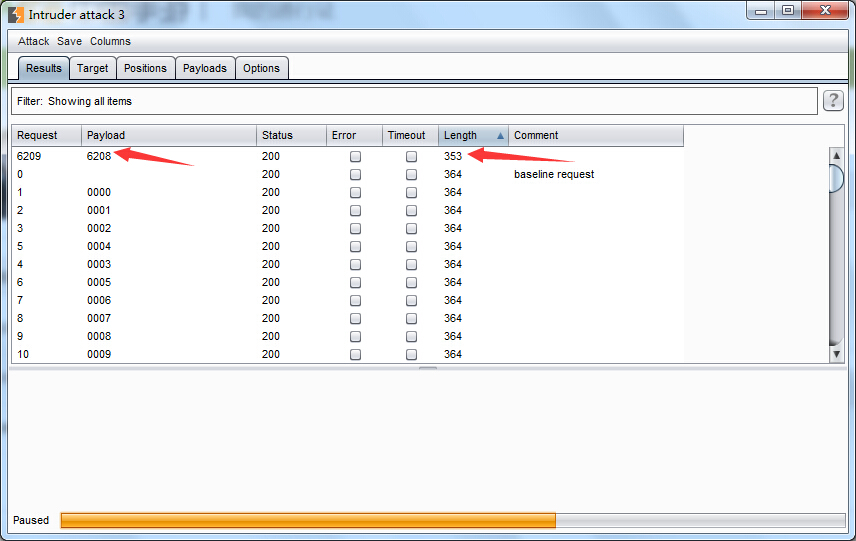Screen dimensions: 856x541
Task: Click the Paused status label
Action: tap(31, 520)
